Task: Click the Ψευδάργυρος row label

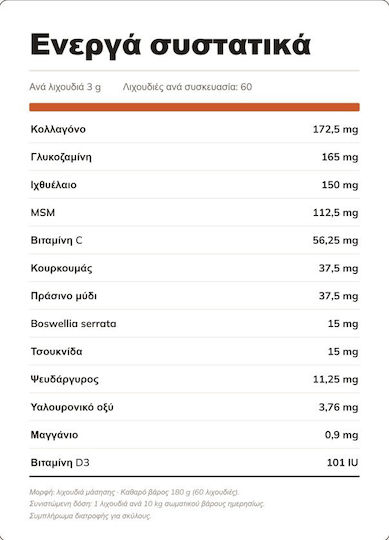Action: [x=64, y=379]
